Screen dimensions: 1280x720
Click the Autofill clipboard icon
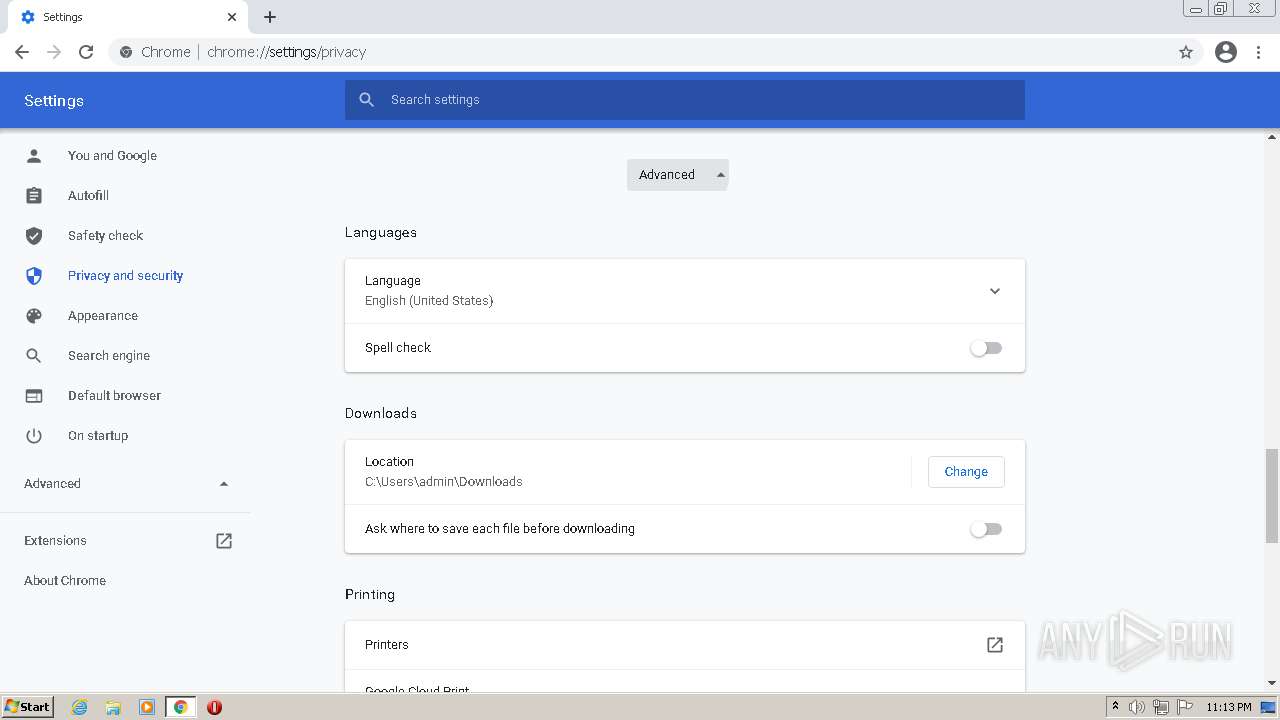pyautogui.click(x=34, y=196)
